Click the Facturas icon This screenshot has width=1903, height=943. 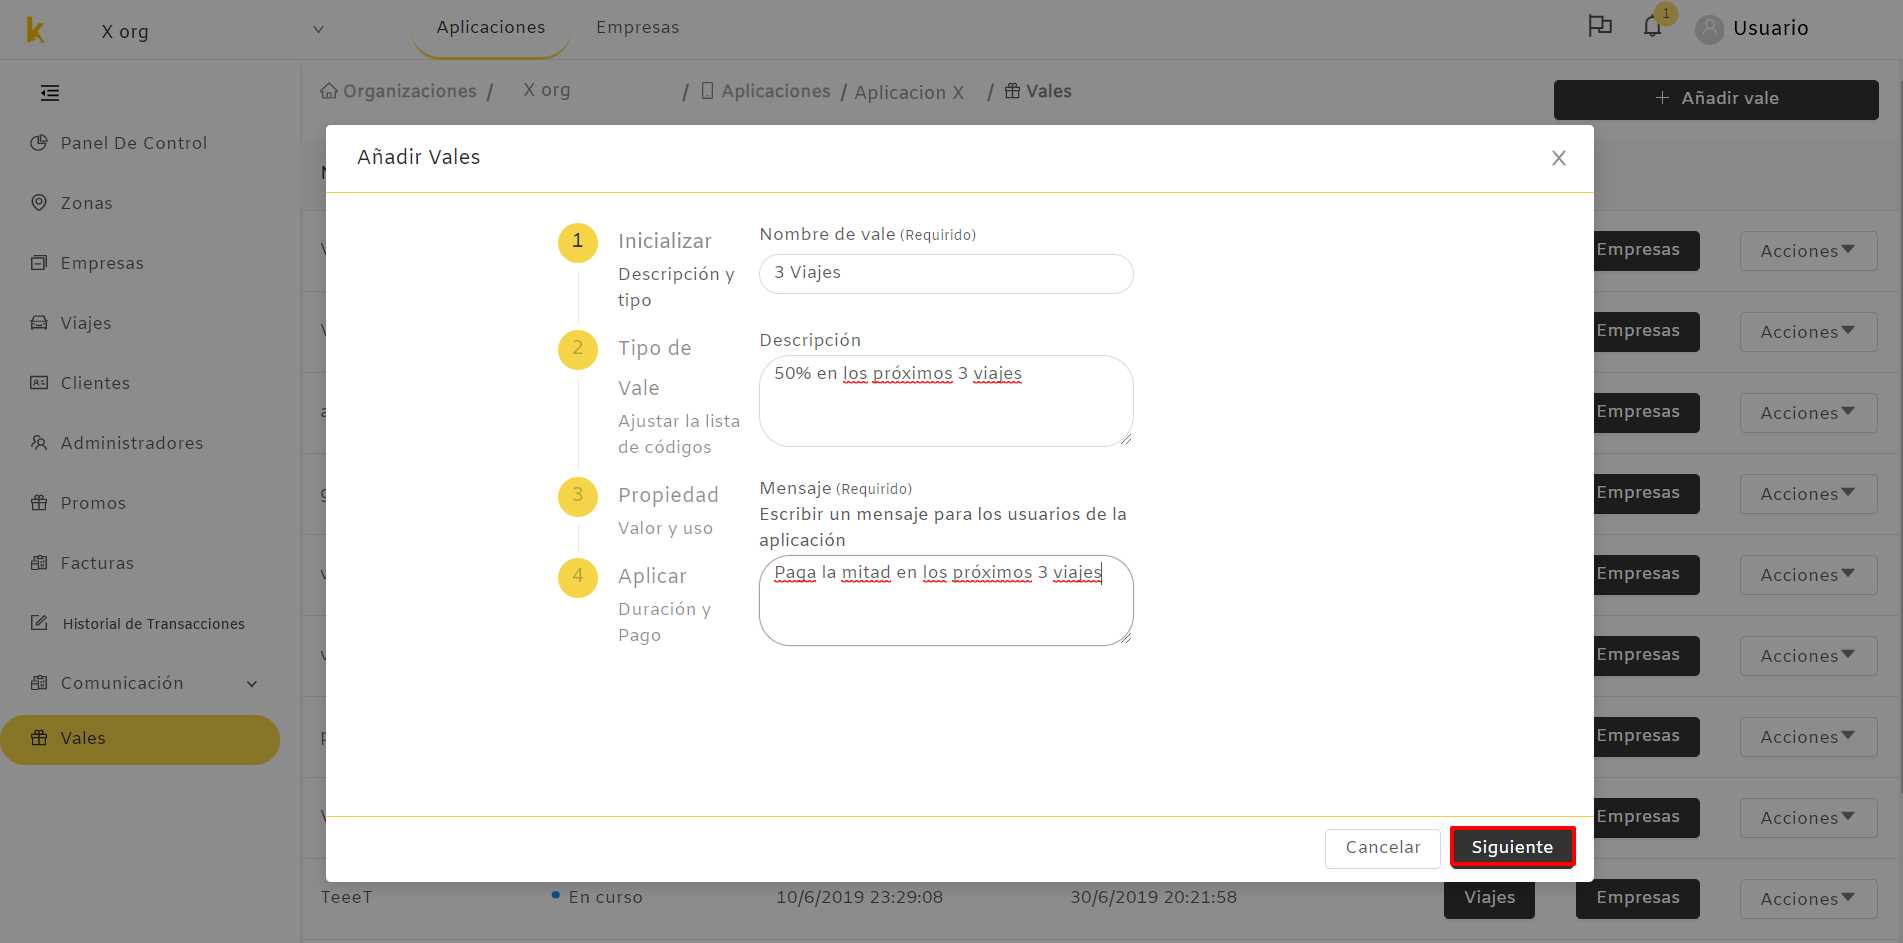click(39, 563)
